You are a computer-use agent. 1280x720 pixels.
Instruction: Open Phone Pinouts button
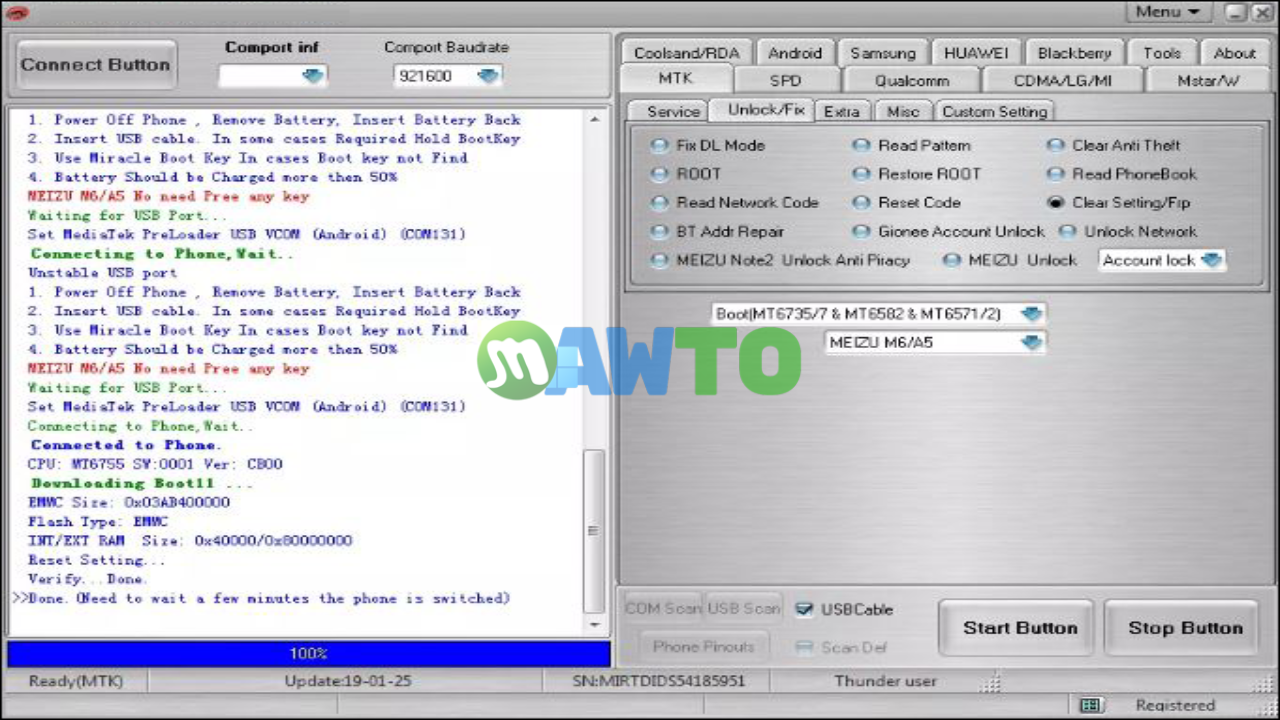704,647
